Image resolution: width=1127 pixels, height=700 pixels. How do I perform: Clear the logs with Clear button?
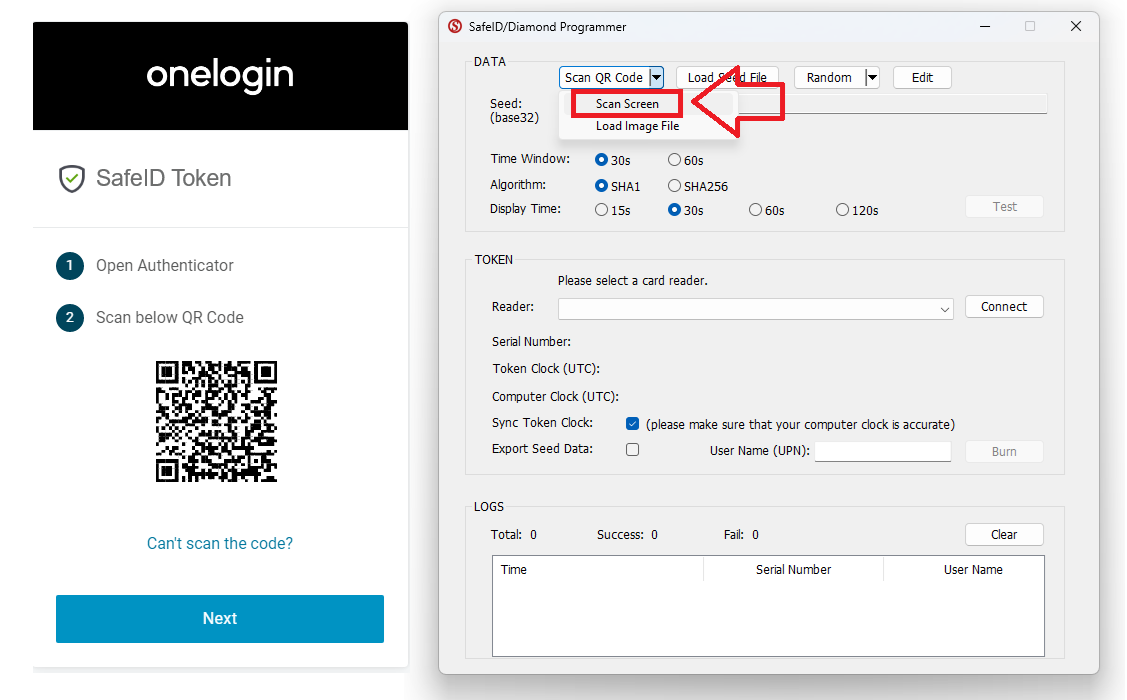pos(1004,535)
